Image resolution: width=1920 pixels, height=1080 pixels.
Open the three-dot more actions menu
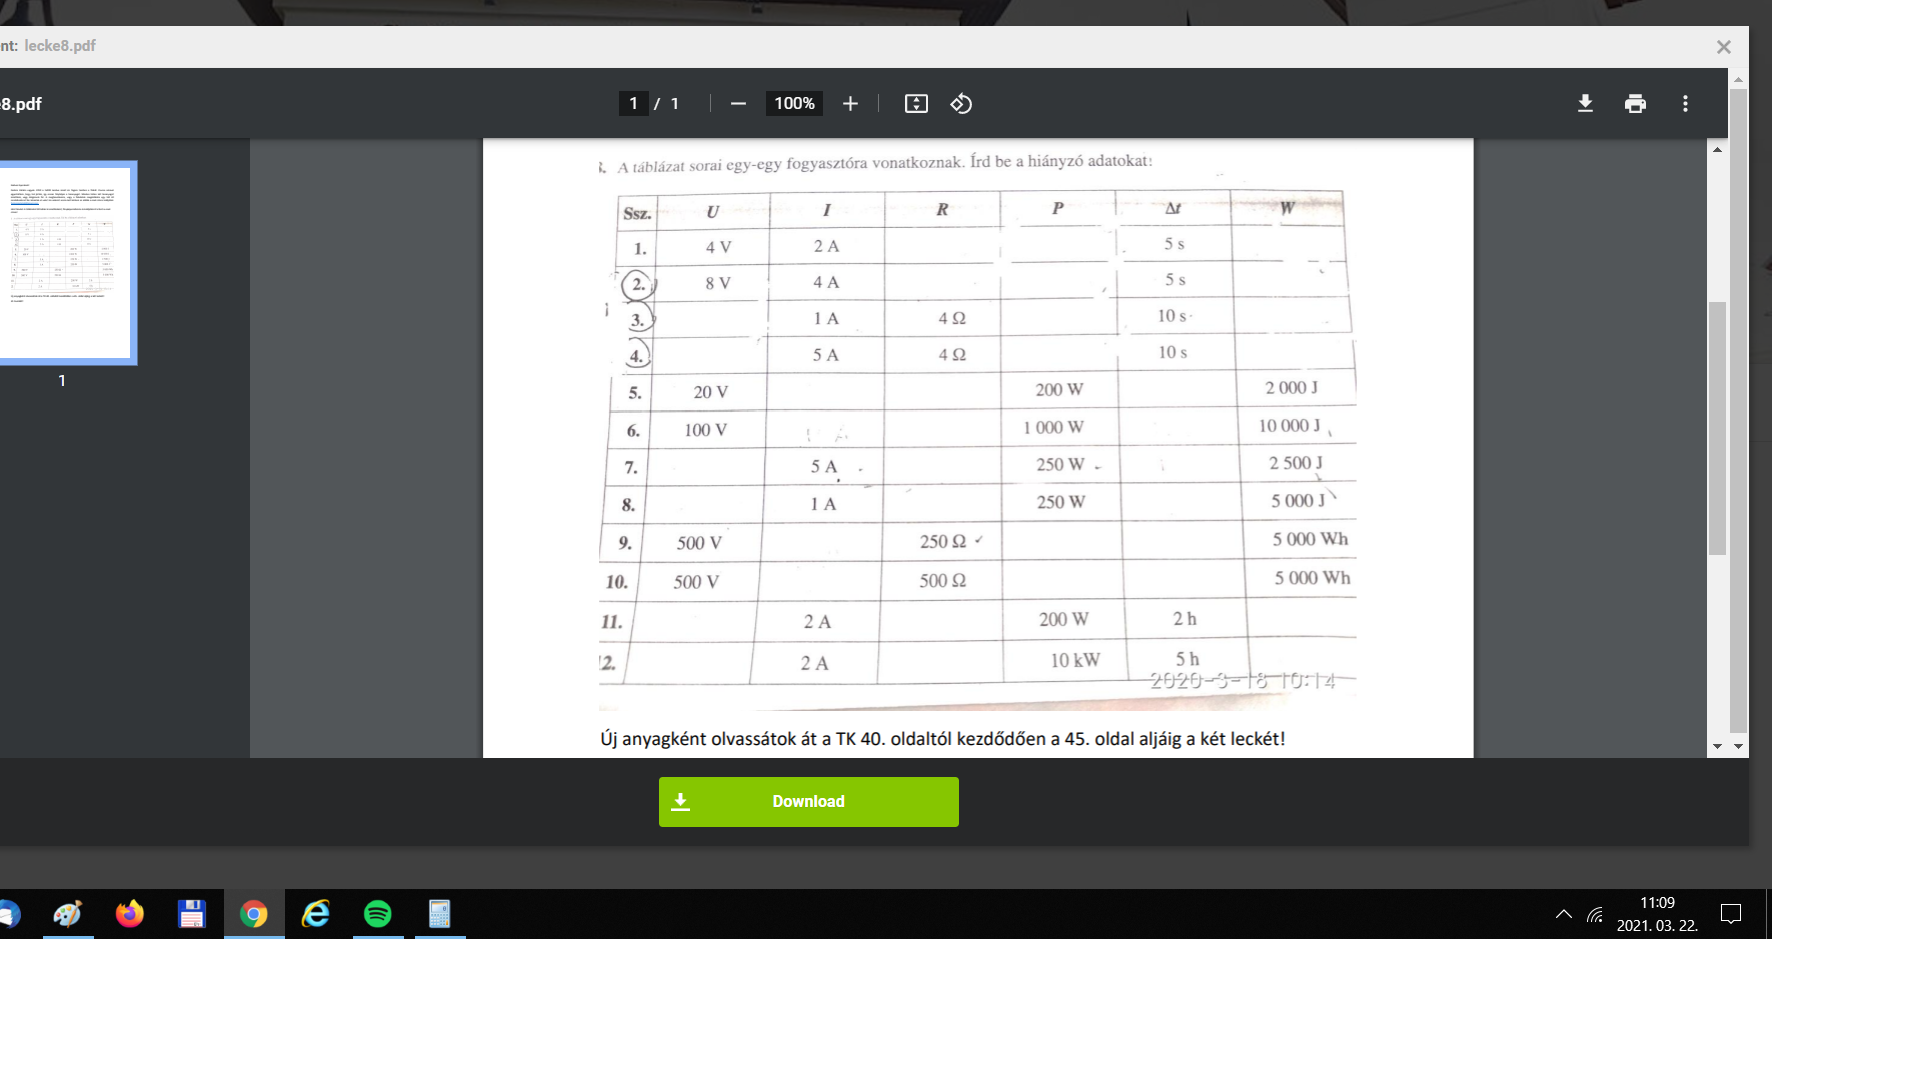(x=1685, y=104)
